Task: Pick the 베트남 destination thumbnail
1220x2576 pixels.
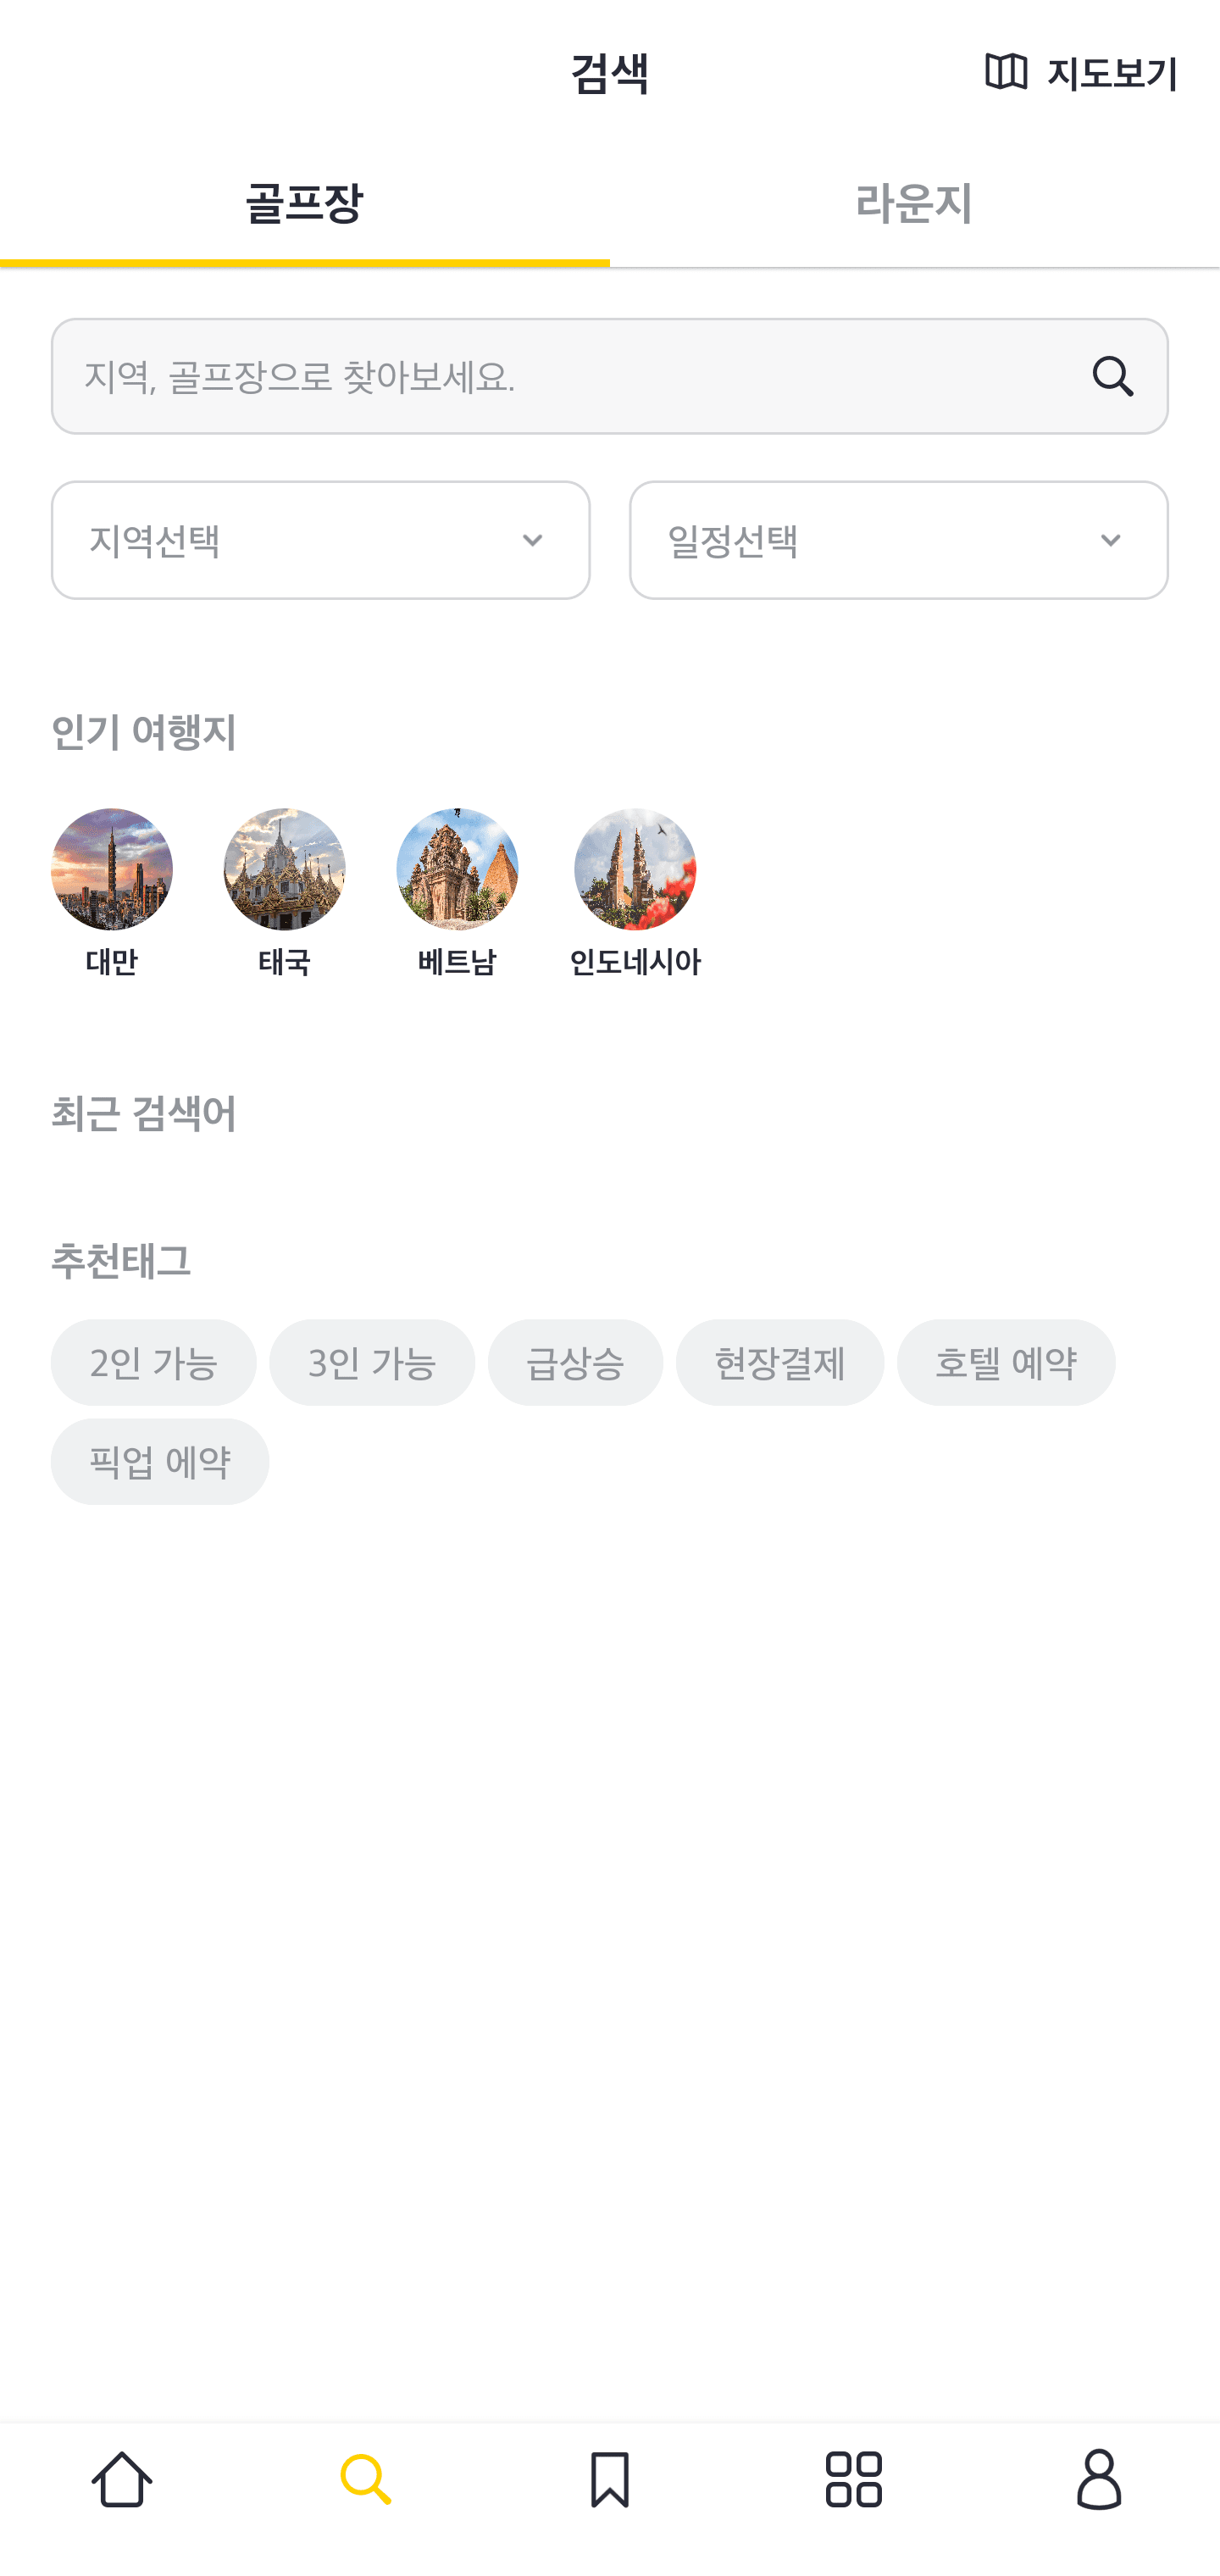Action: click(x=458, y=869)
